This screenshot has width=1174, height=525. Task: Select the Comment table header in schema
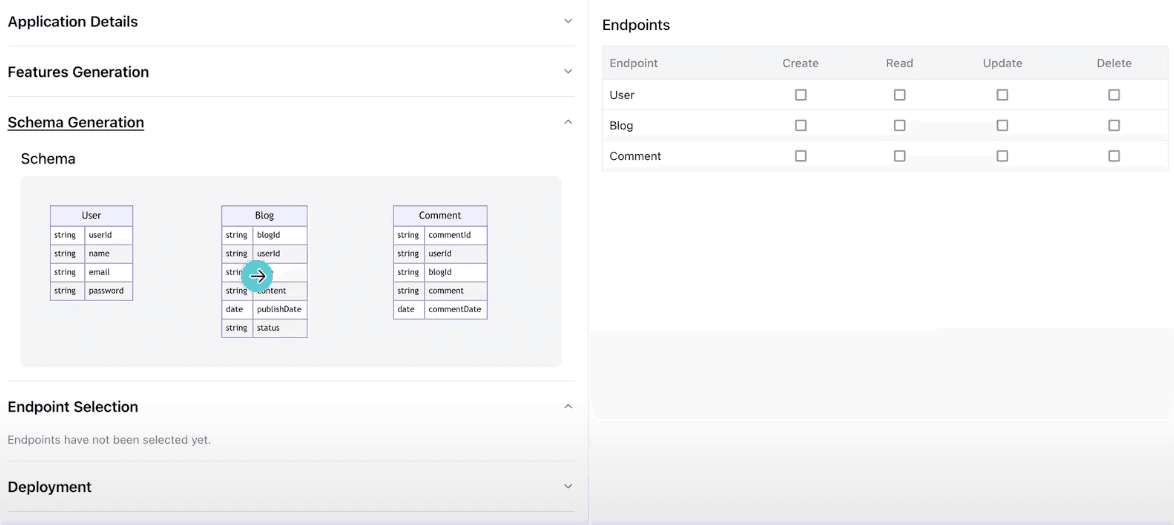[x=440, y=216]
